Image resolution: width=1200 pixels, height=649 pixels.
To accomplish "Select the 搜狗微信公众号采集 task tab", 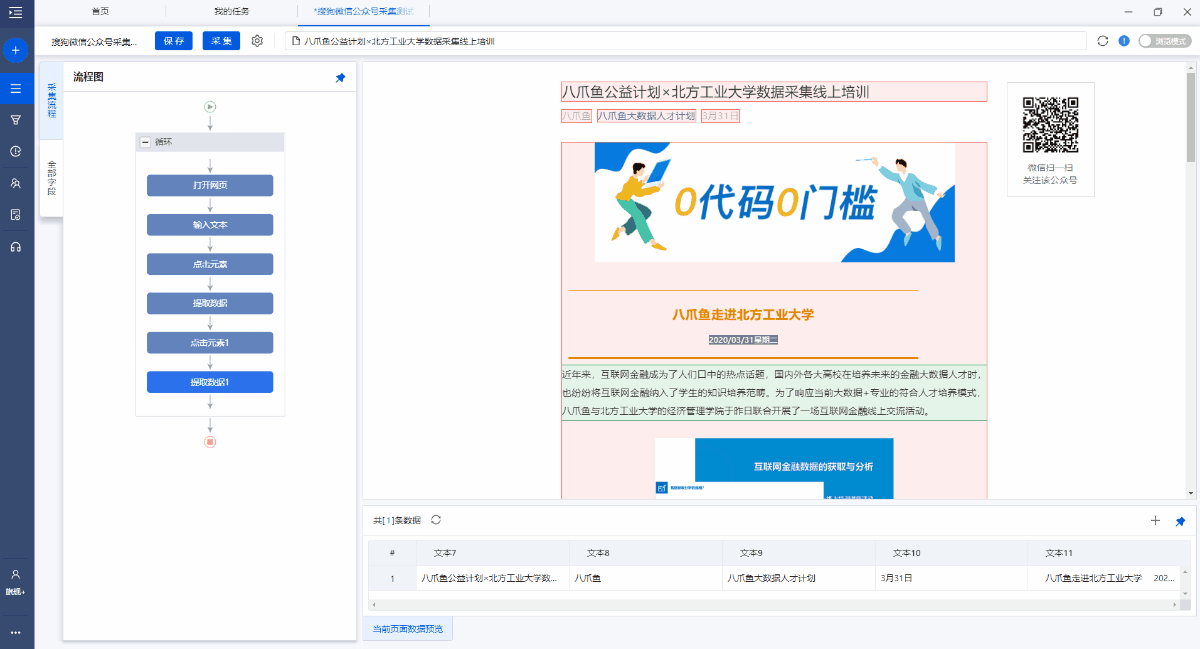I will coord(363,11).
